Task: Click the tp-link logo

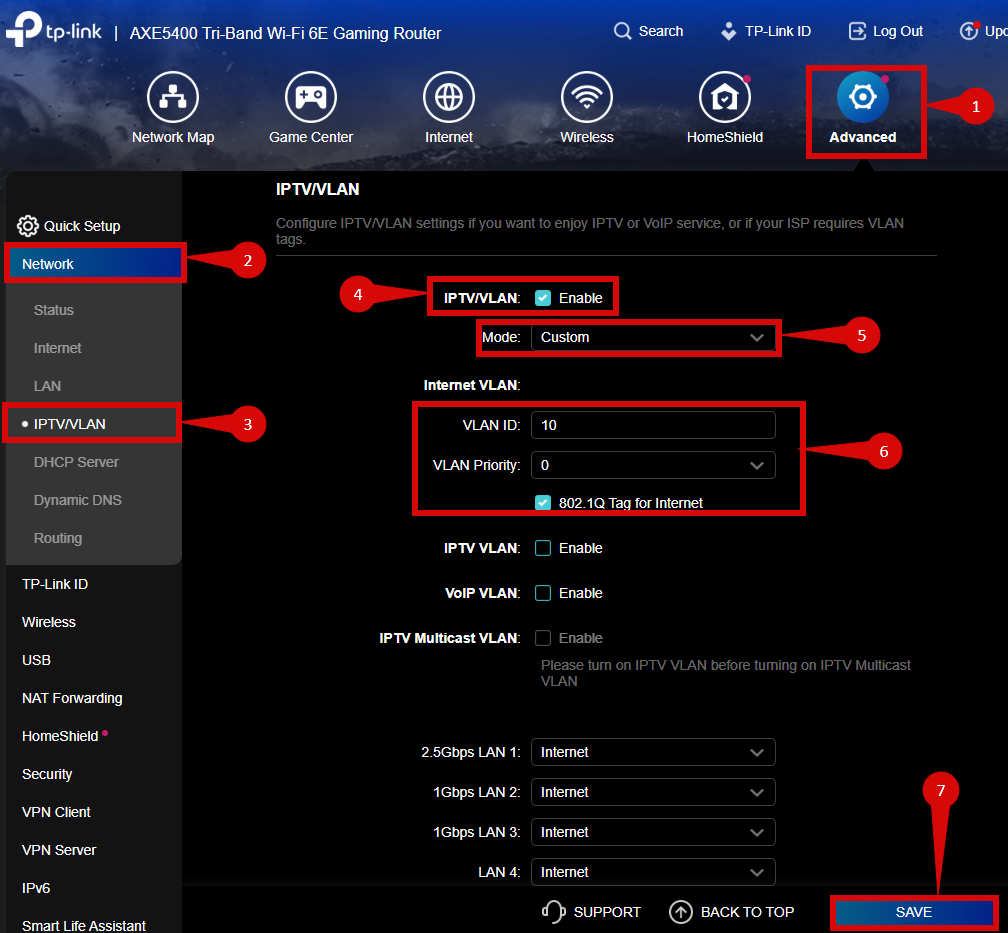Action: [54, 29]
